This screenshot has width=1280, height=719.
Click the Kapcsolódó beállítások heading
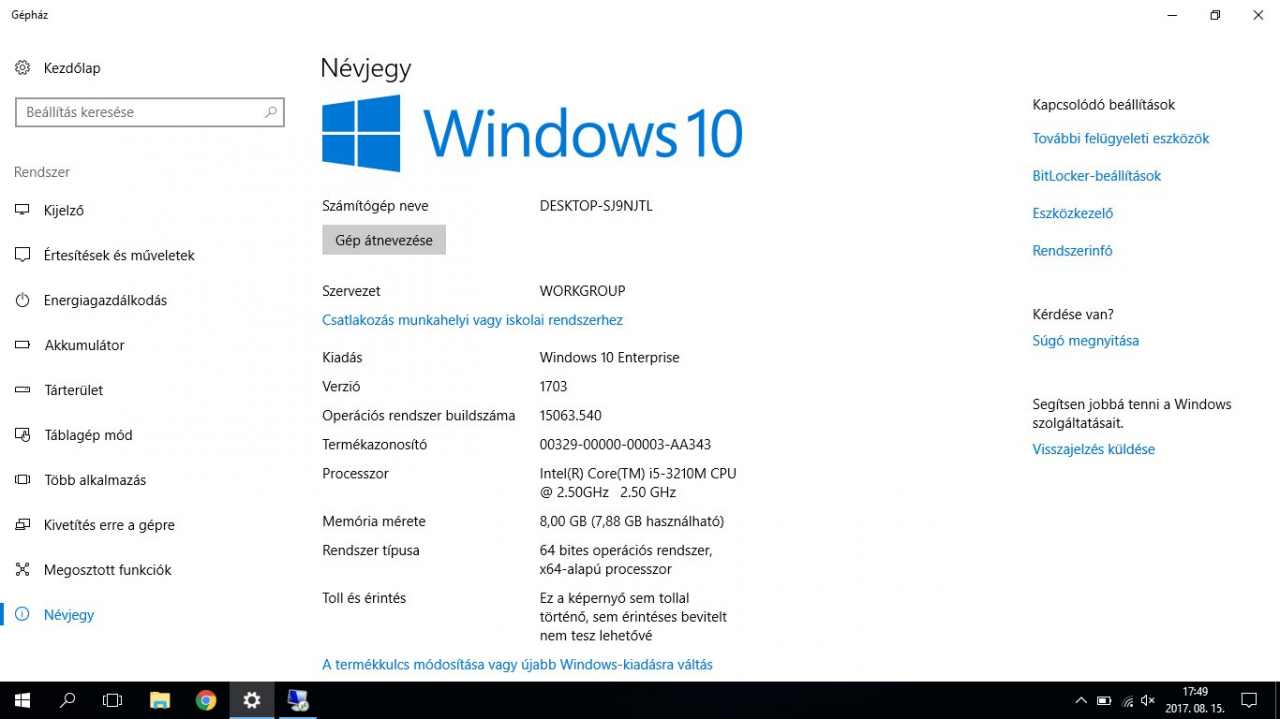pos(1104,104)
